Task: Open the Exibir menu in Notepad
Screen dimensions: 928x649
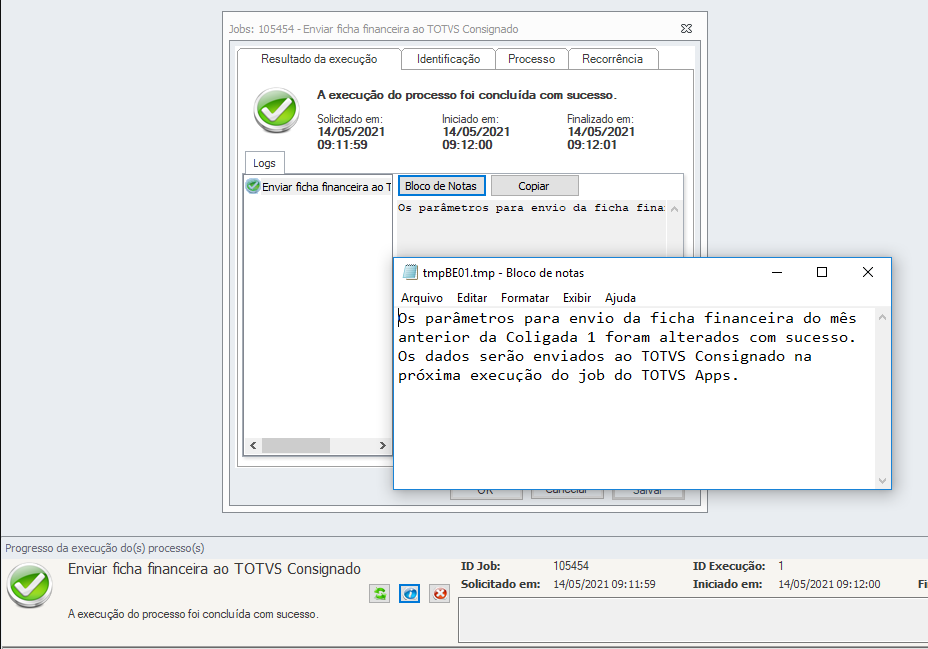Action: (x=576, y=298)
